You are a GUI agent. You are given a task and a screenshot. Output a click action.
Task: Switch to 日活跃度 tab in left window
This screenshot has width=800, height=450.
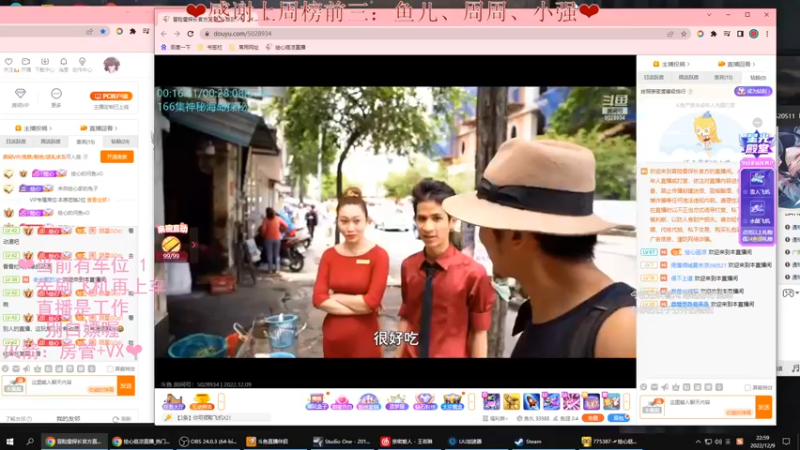pos(16,141)
